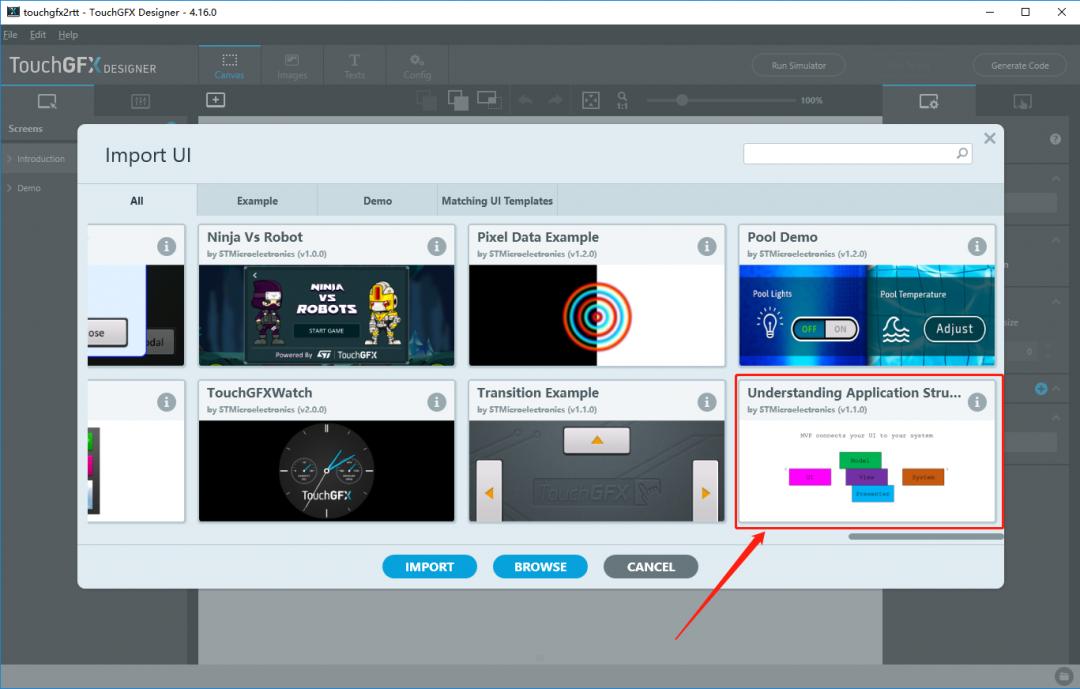
Task: Open the Matching UI Templates tab
Action: pyautogui.click(x=497, y=201)
